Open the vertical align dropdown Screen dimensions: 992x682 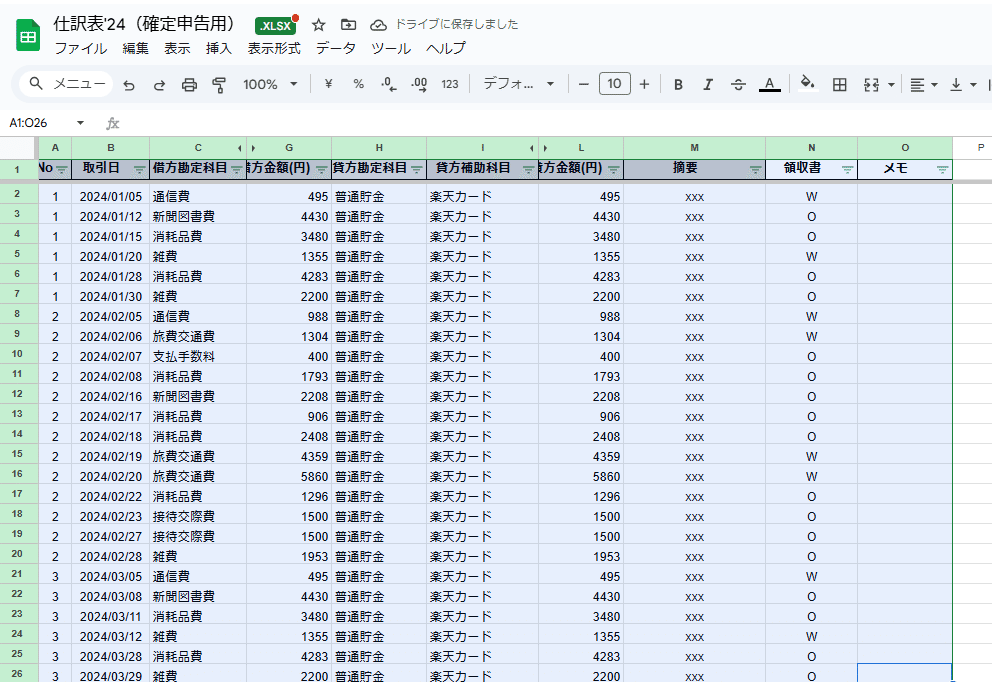[963, 84]
